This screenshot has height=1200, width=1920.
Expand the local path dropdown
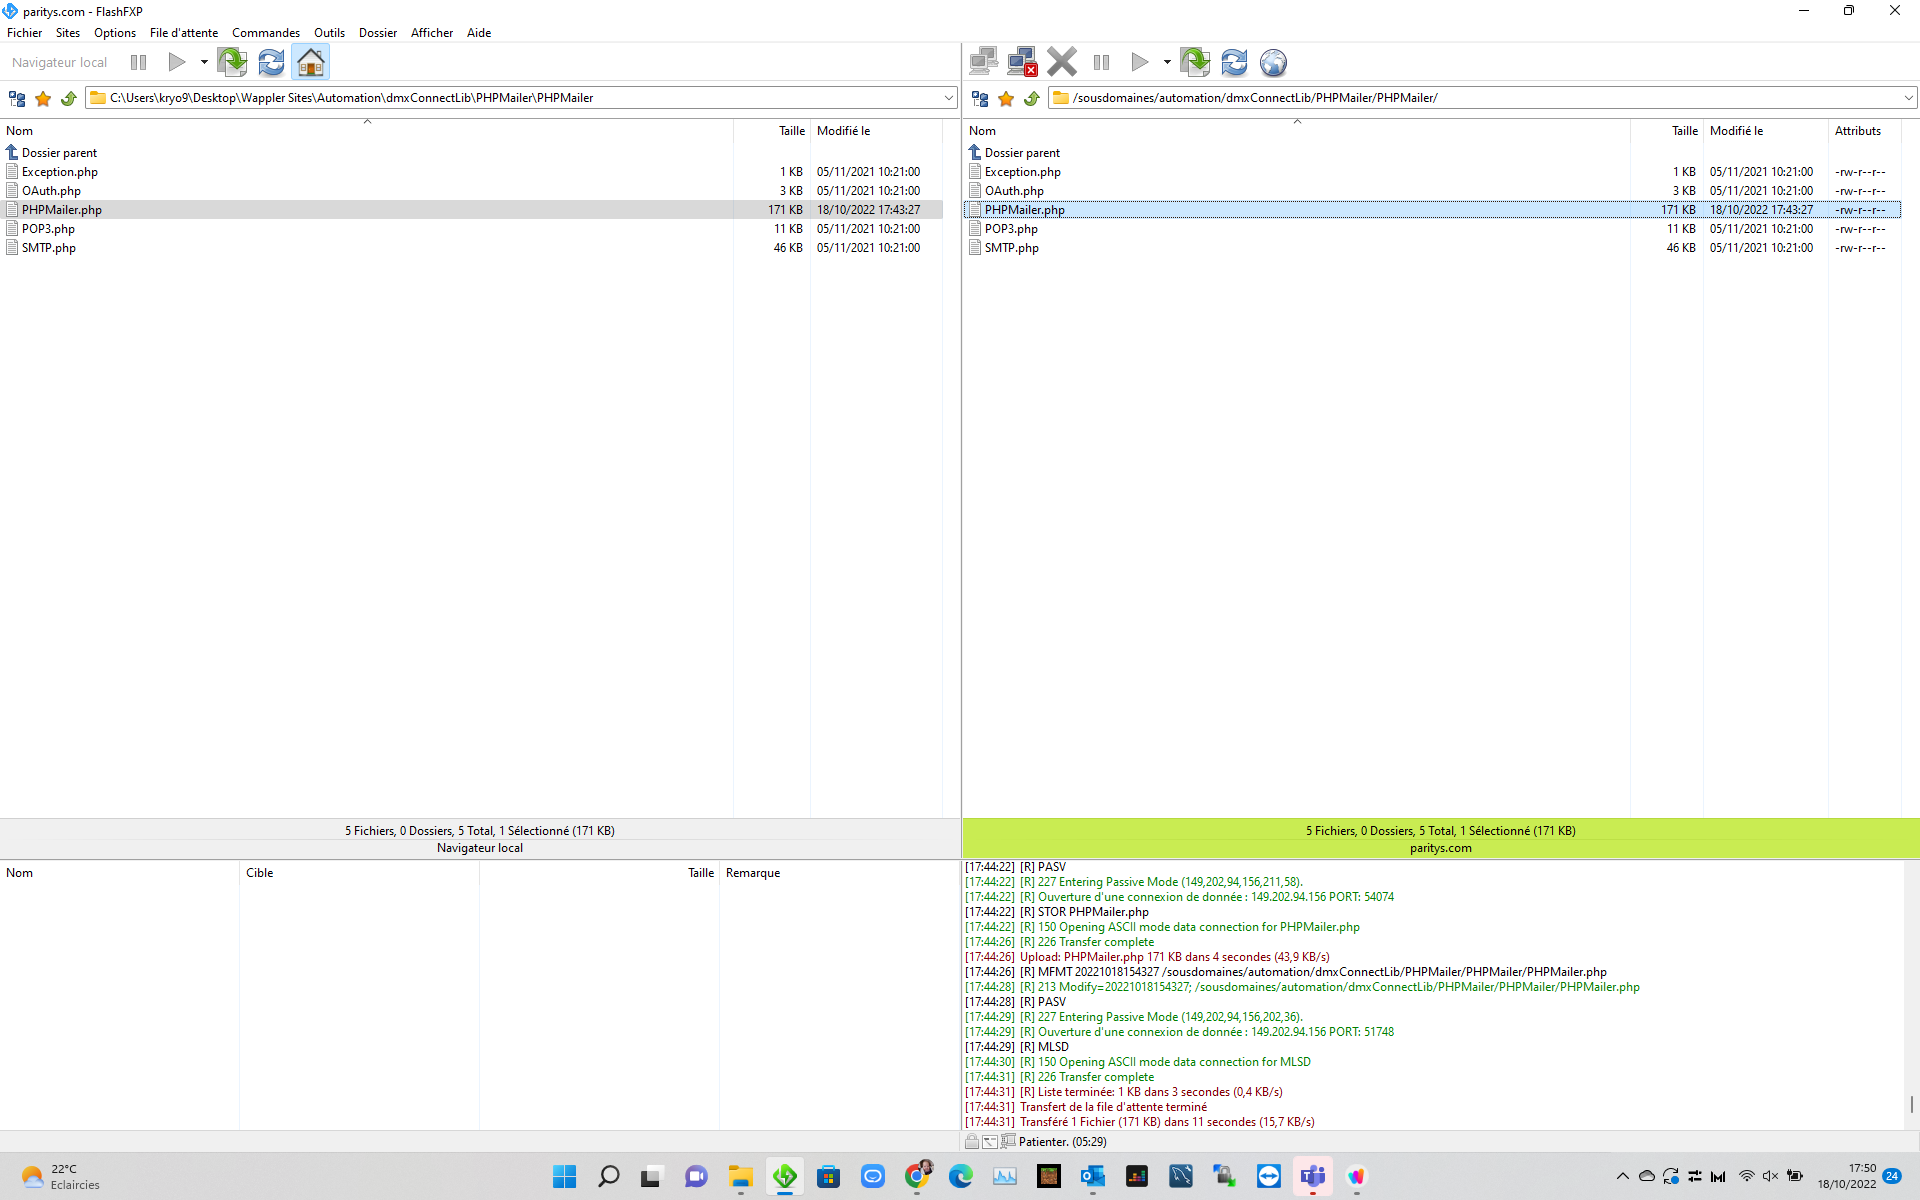click(948, 98)
